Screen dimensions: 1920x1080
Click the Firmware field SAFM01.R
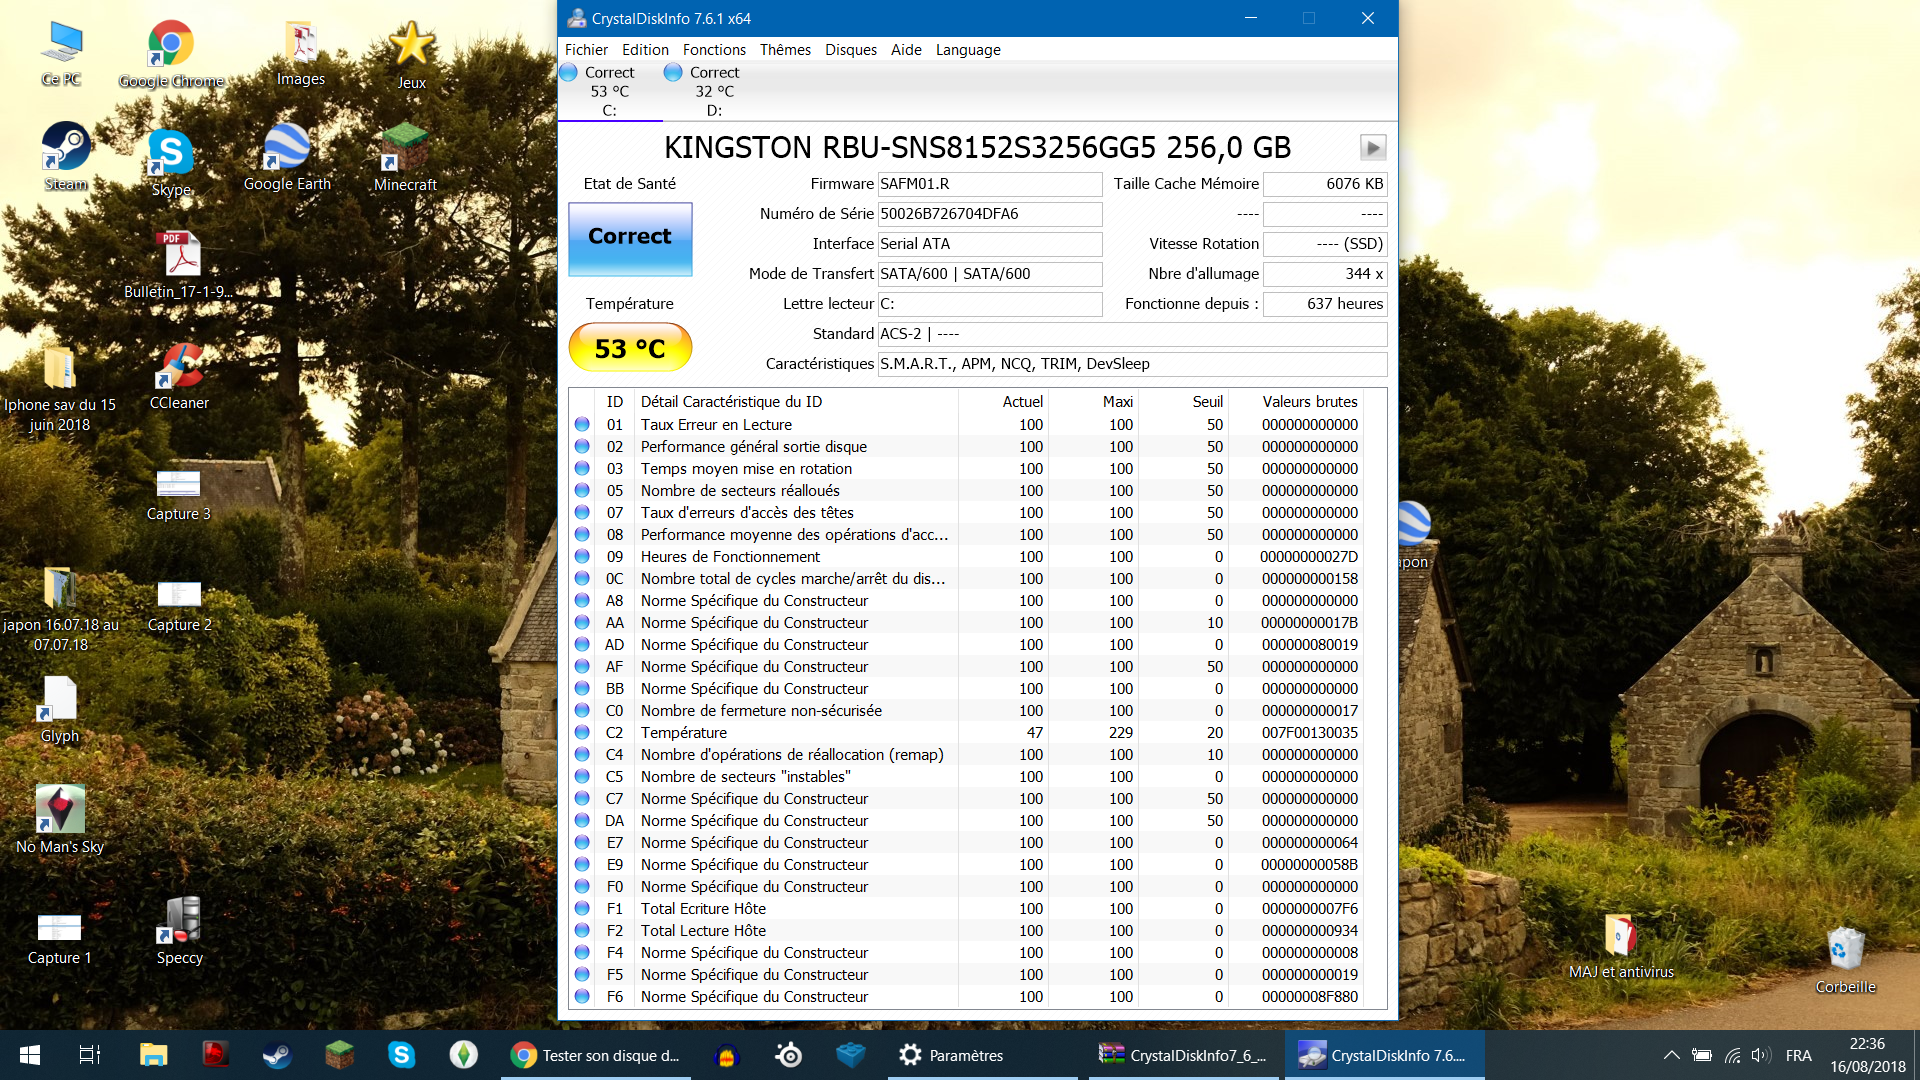pyautogui.click(x=990, y=184)
